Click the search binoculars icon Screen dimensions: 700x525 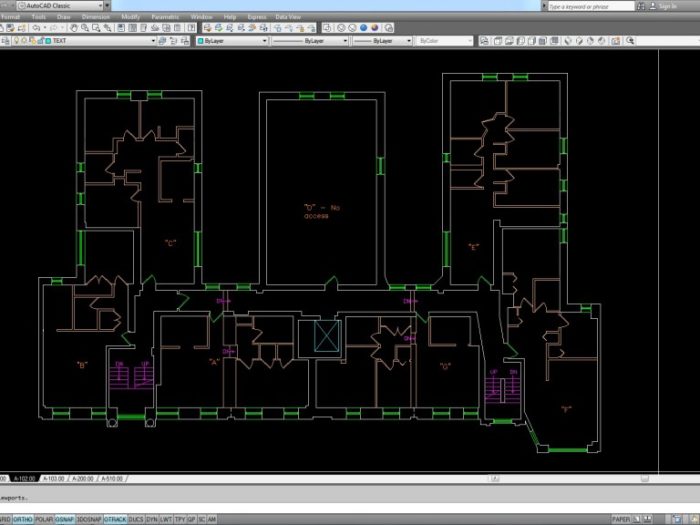[641, 6]
